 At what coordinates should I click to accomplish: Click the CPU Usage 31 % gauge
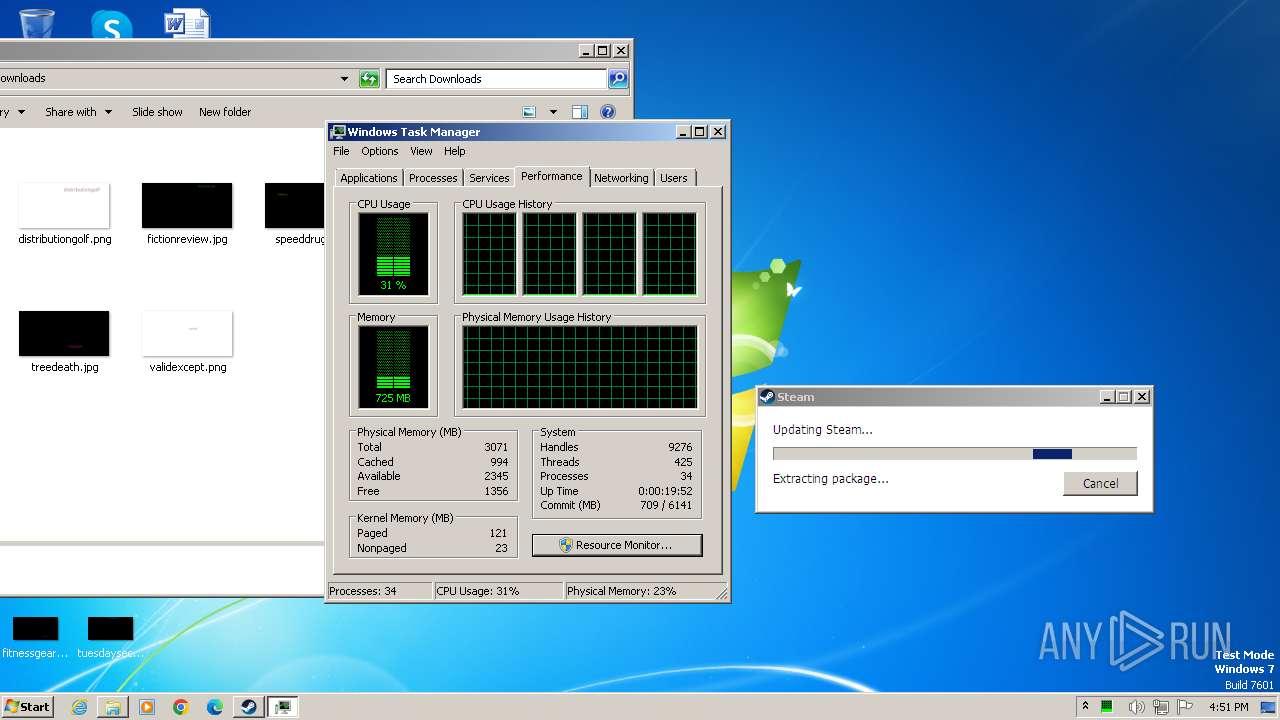[x=393, y=254]
